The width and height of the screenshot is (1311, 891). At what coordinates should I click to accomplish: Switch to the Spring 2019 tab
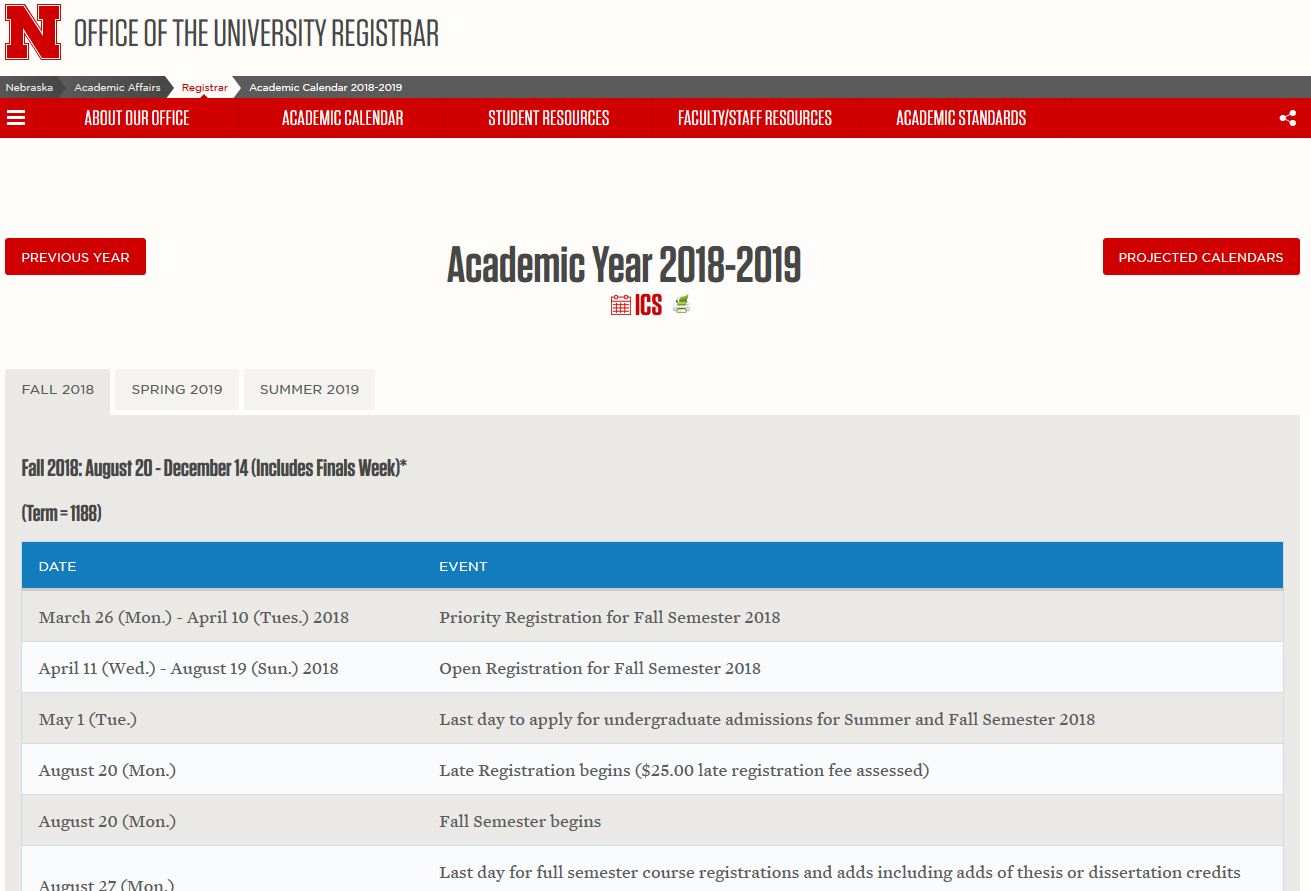pyautogui.click(x=177, y=390)
